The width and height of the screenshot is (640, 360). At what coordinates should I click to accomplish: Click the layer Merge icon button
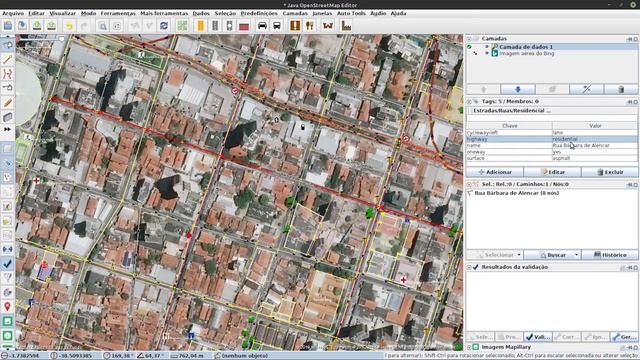point(552,89)
